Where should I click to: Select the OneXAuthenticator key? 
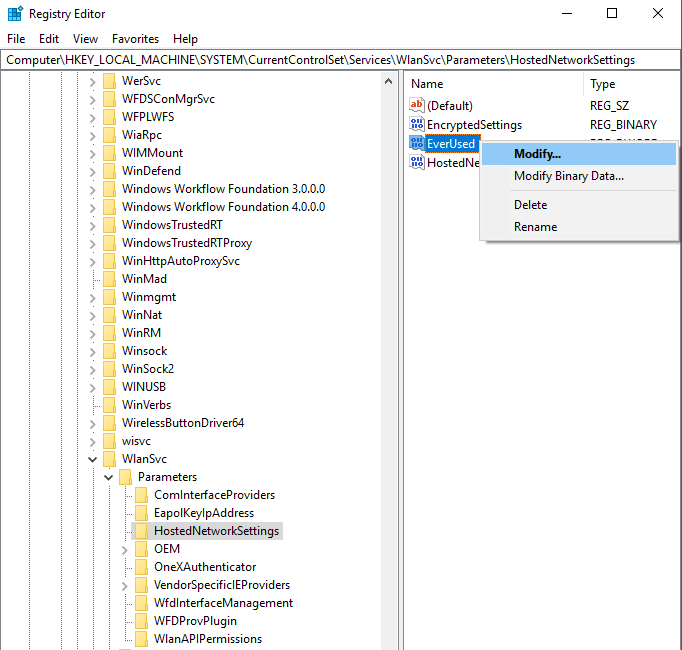coord(205,567)
